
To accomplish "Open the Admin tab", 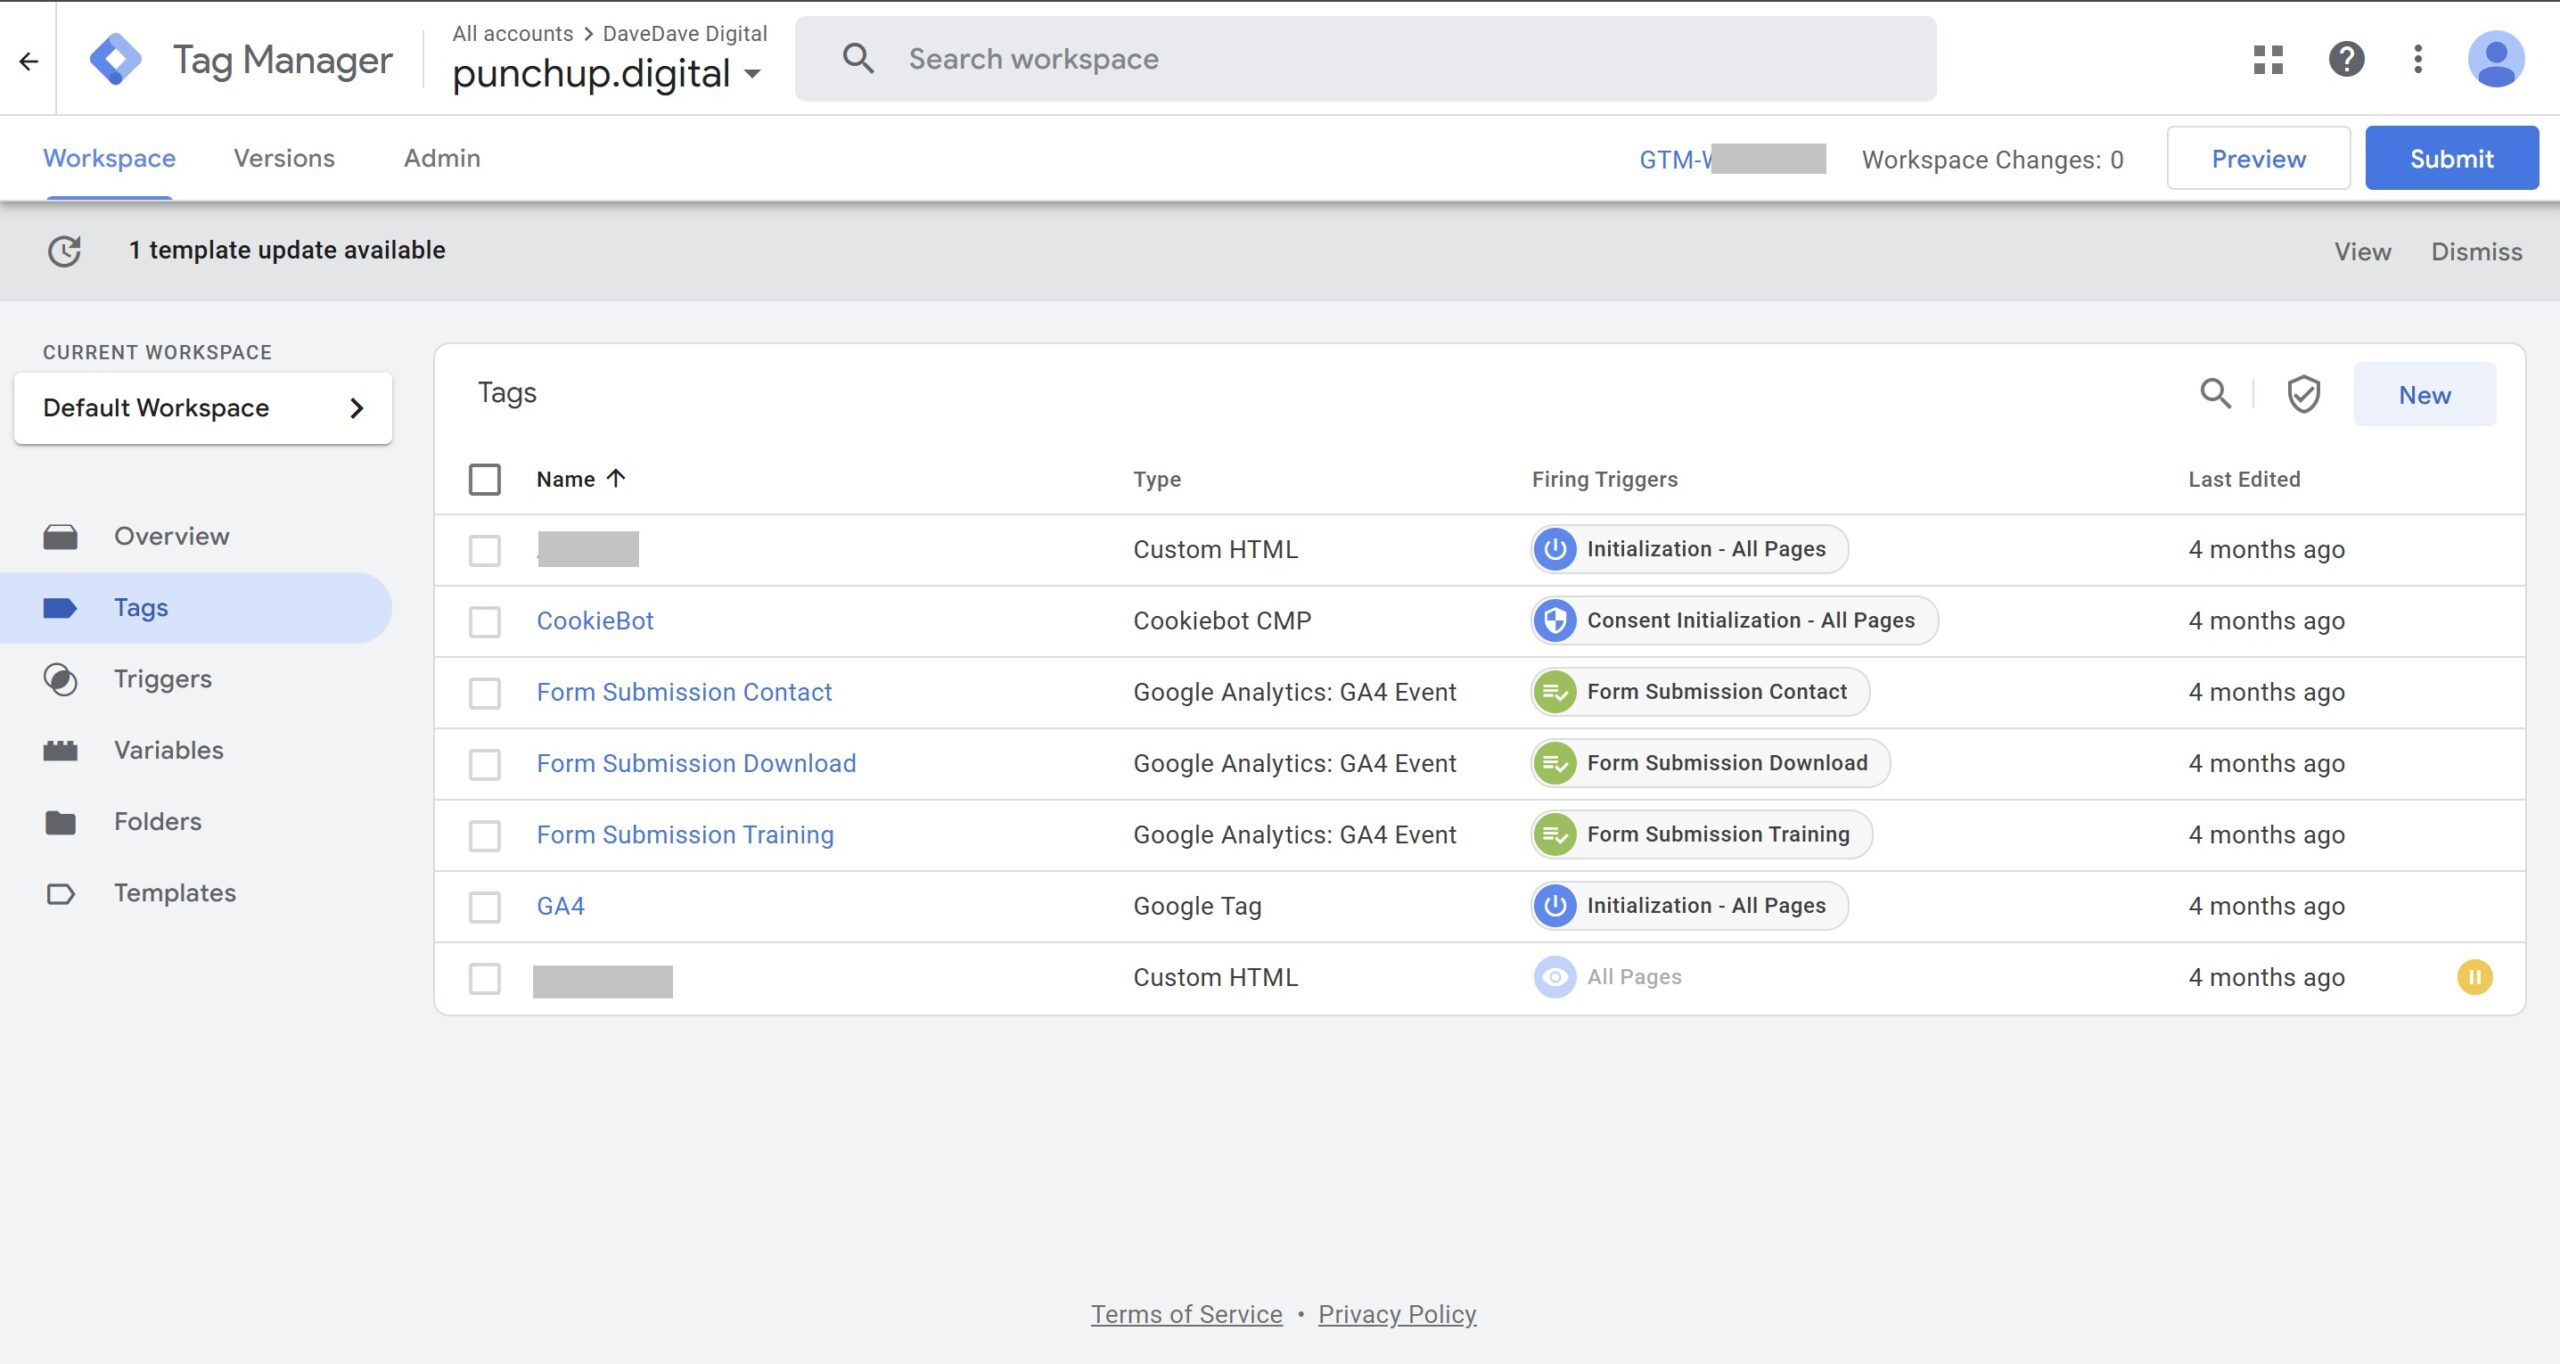I will point(440,158).
